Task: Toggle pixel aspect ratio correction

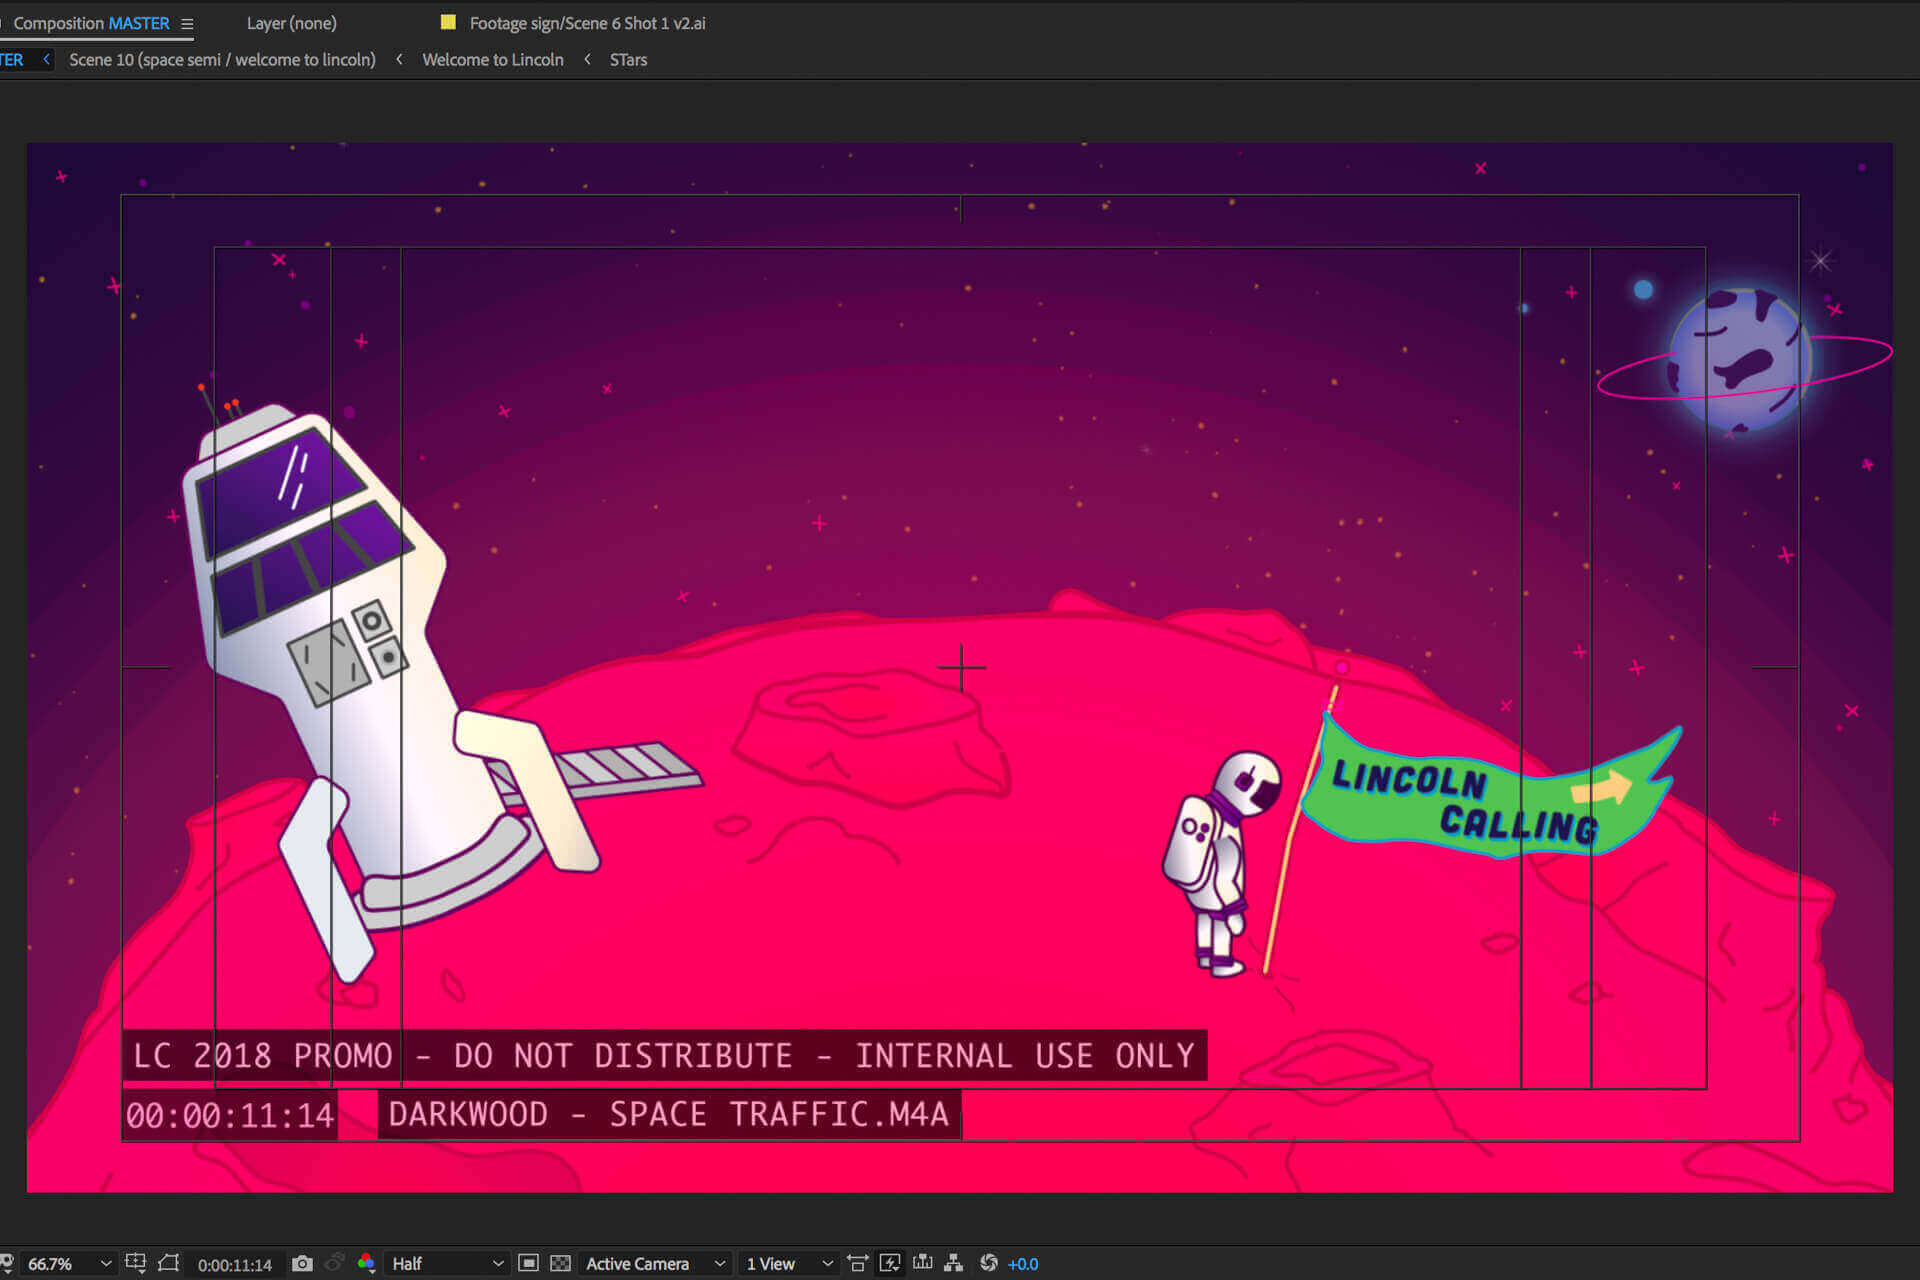Action: click(x=857, y=1264)
